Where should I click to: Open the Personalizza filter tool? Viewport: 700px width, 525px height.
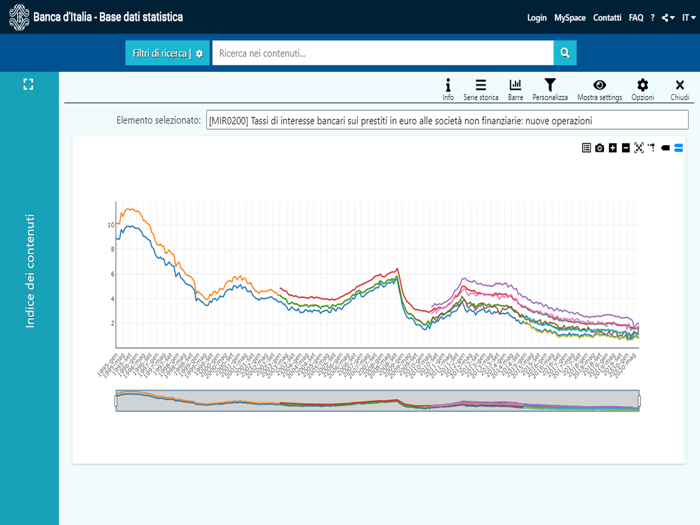550,89
